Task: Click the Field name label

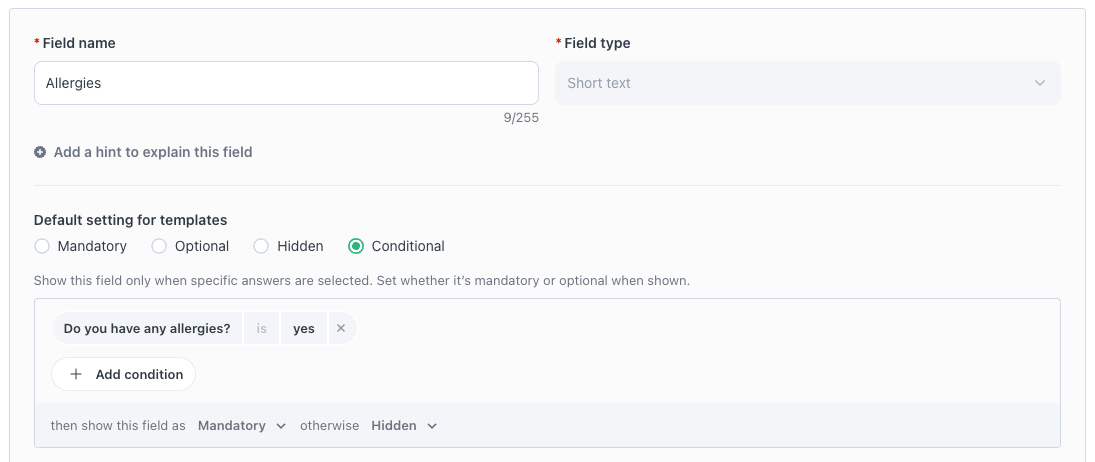Action: coord(79,43)
